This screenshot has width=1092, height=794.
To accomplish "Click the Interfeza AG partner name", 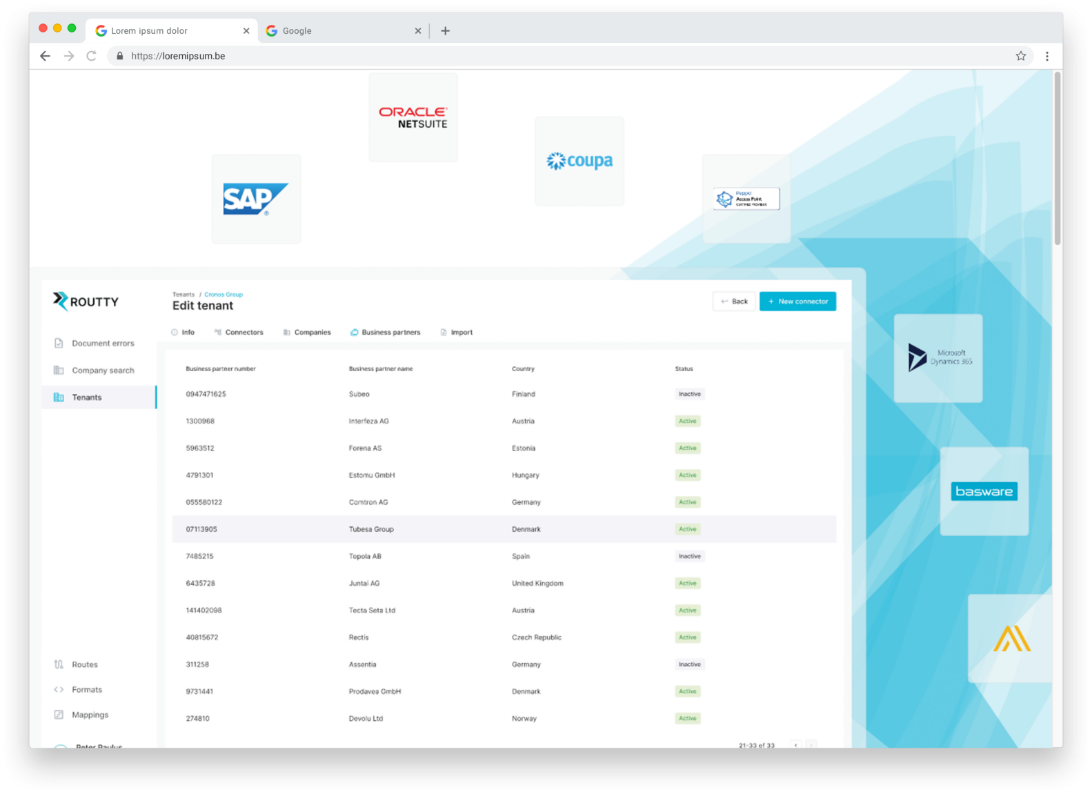I will click(369, 421).
